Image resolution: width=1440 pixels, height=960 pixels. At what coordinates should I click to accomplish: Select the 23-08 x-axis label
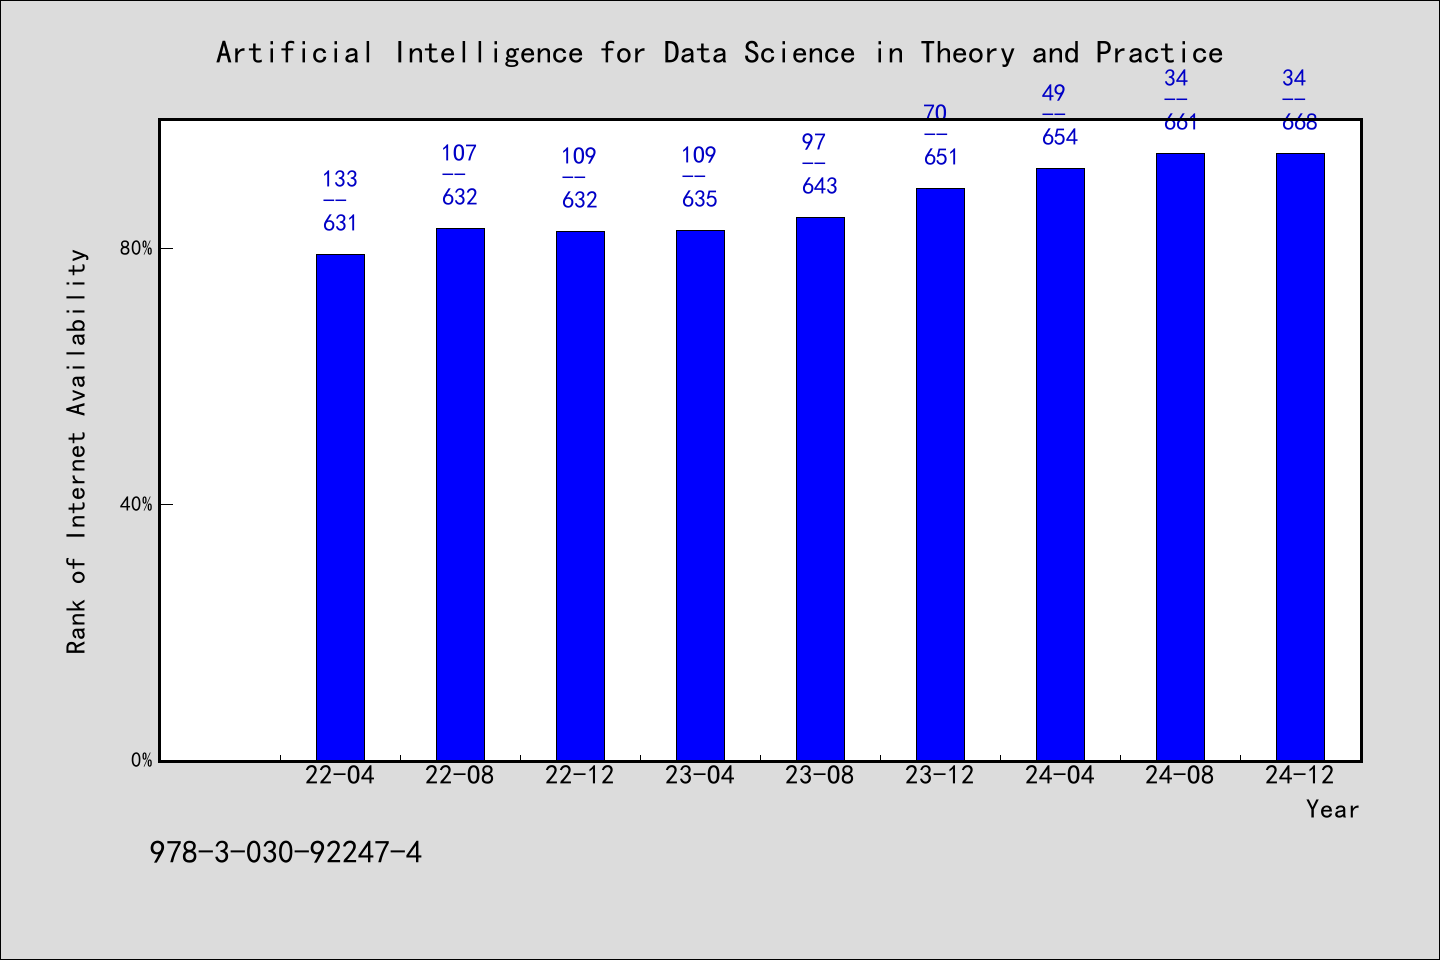tap(820, 775)
